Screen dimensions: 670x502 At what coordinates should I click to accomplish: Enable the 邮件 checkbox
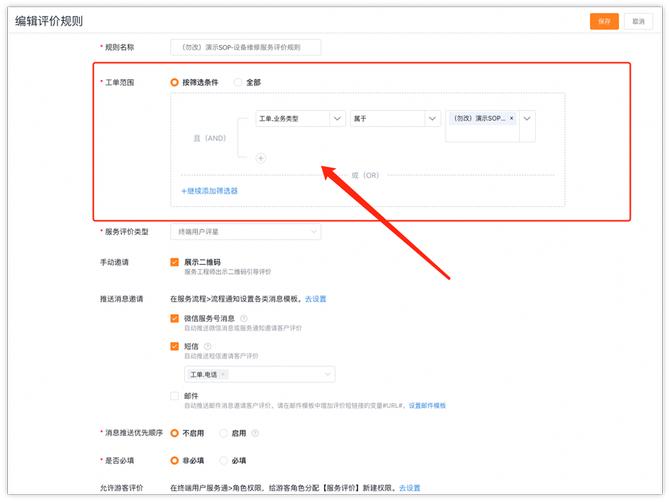click(x=175, y=396)
